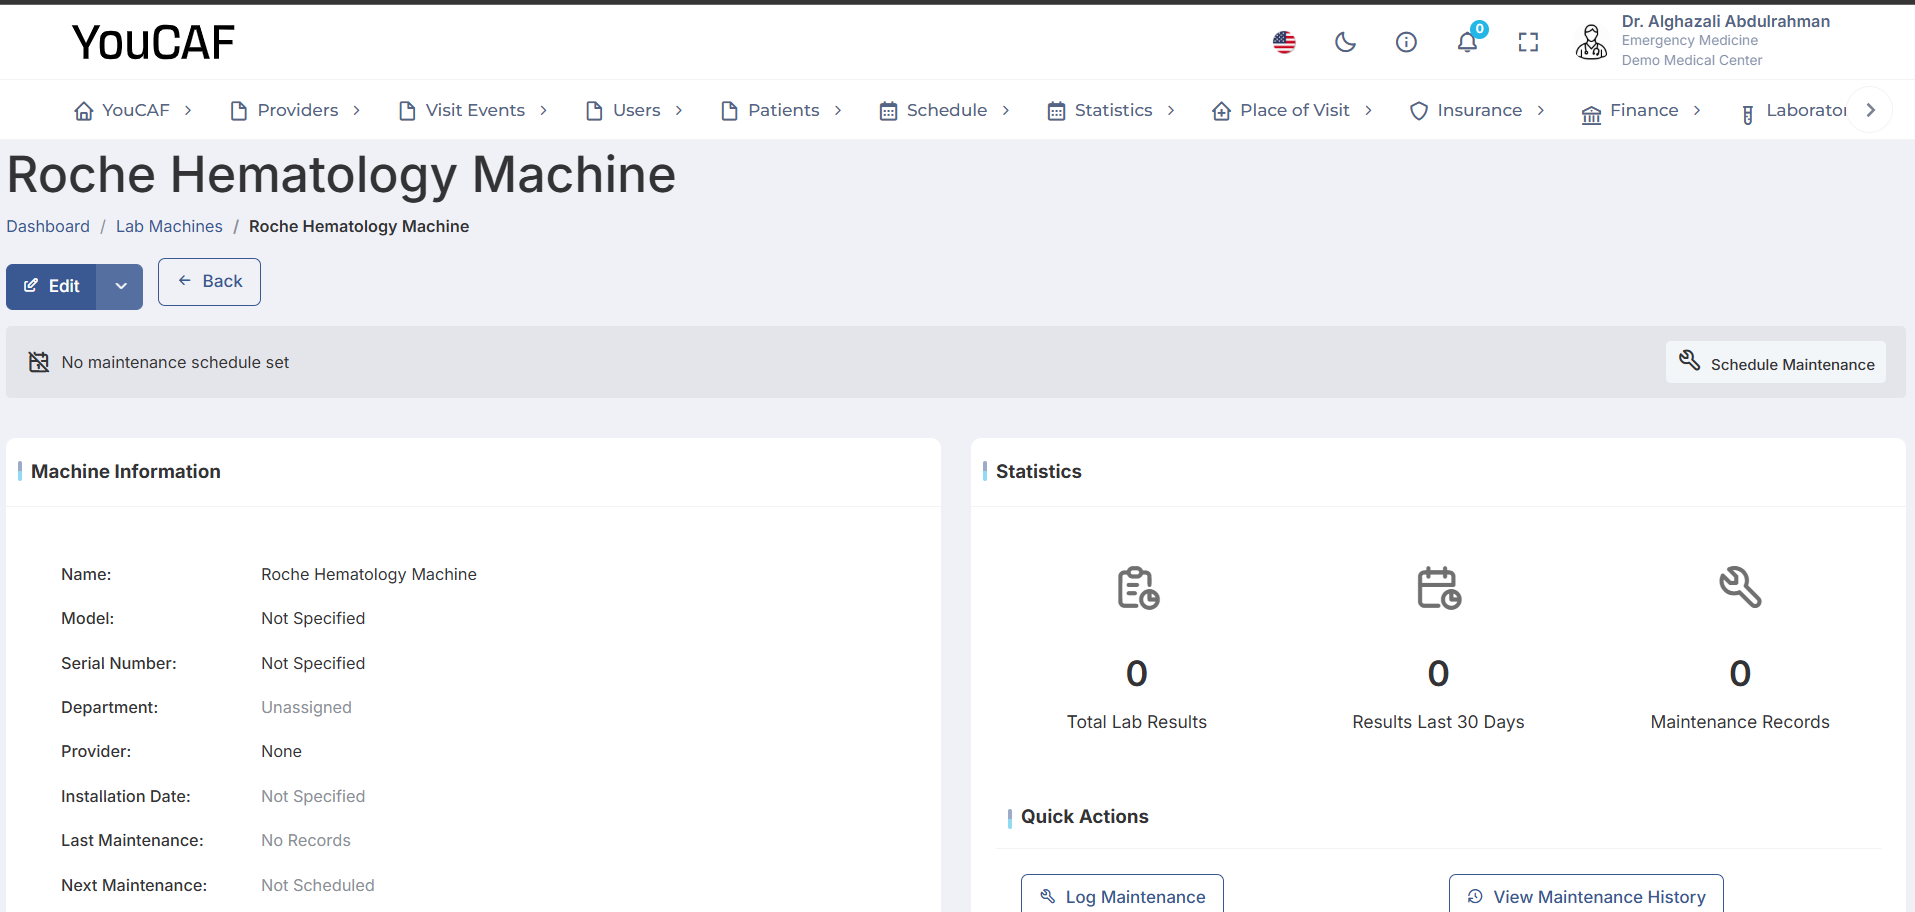Toggle fullscreen mode icon

click(1528, 42)
